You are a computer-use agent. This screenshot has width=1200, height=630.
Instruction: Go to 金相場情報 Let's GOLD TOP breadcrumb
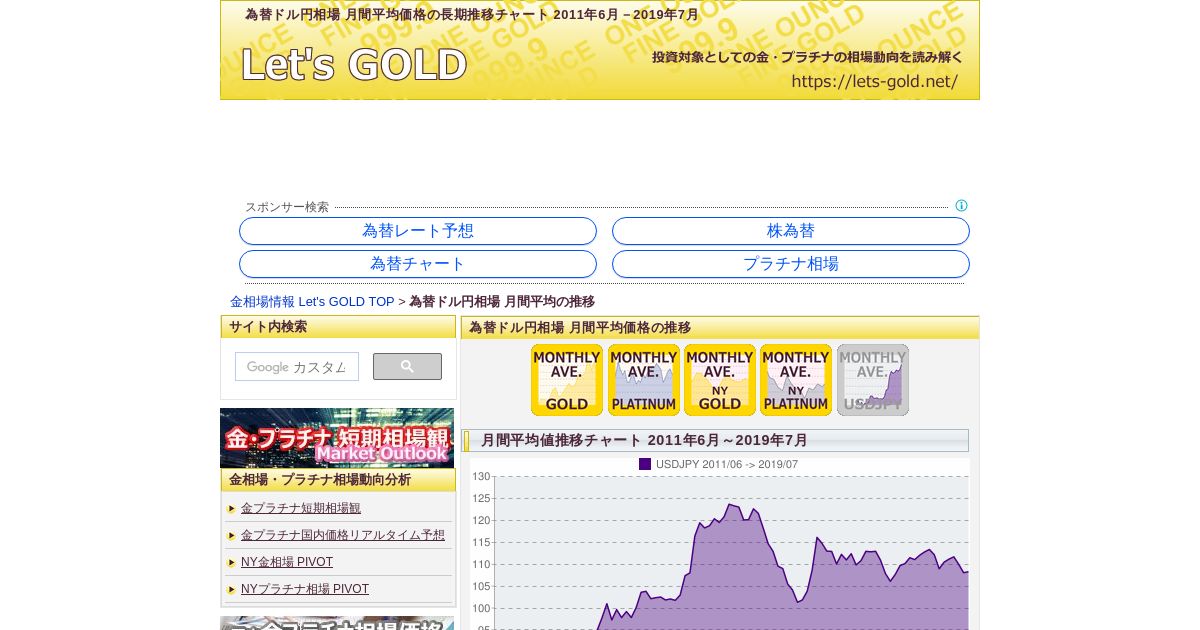(x=312, y=302)
